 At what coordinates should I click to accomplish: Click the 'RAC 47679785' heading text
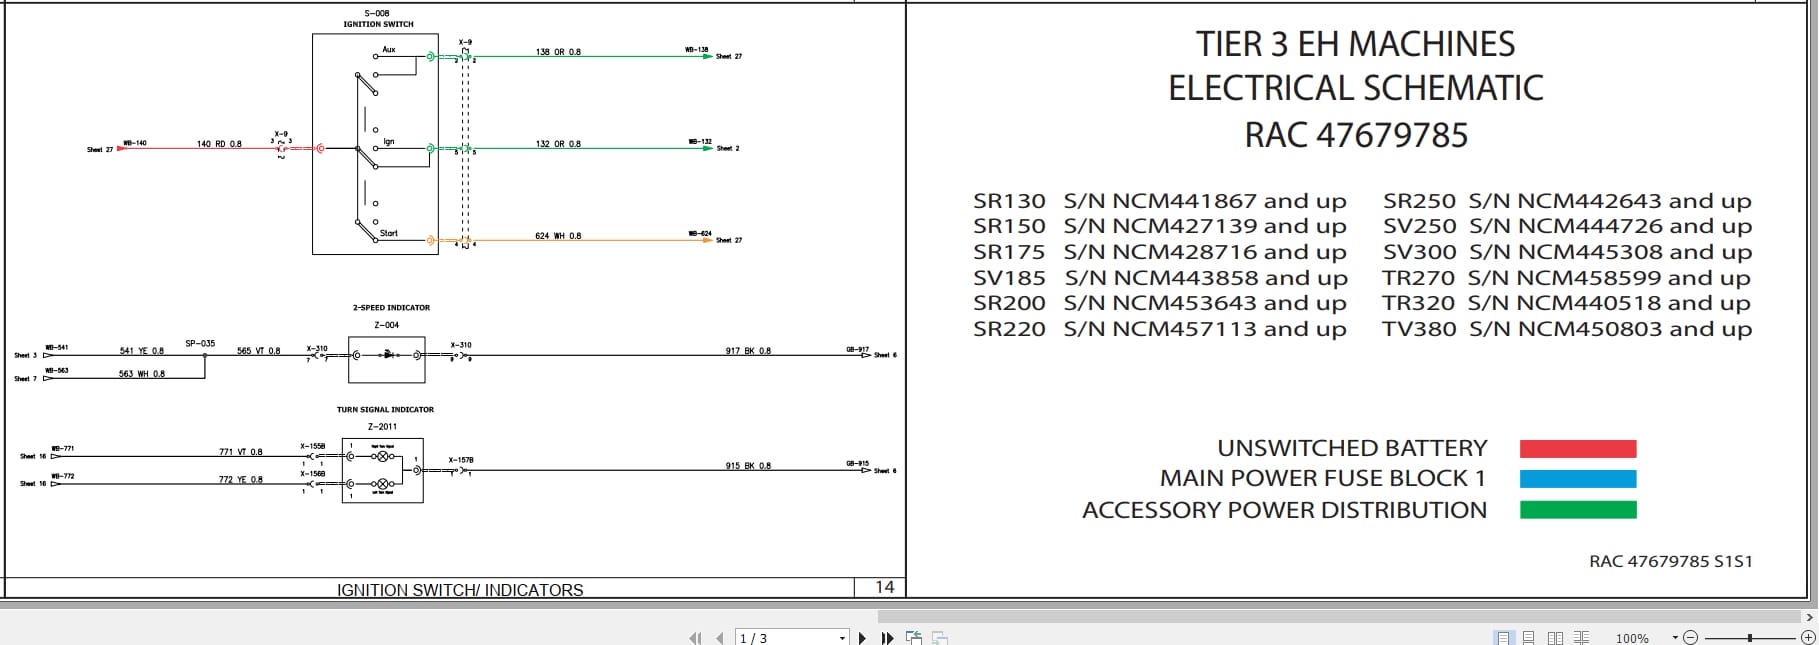1356,135
